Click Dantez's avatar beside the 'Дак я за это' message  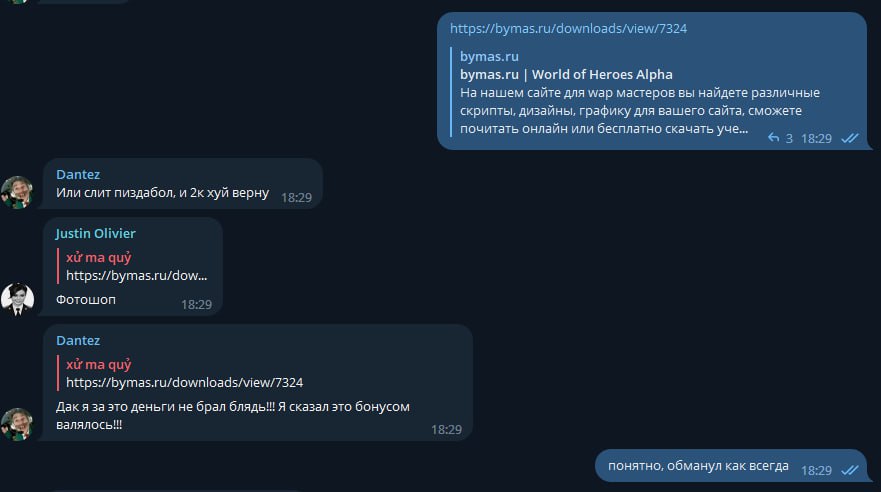(x=17, y=424)
